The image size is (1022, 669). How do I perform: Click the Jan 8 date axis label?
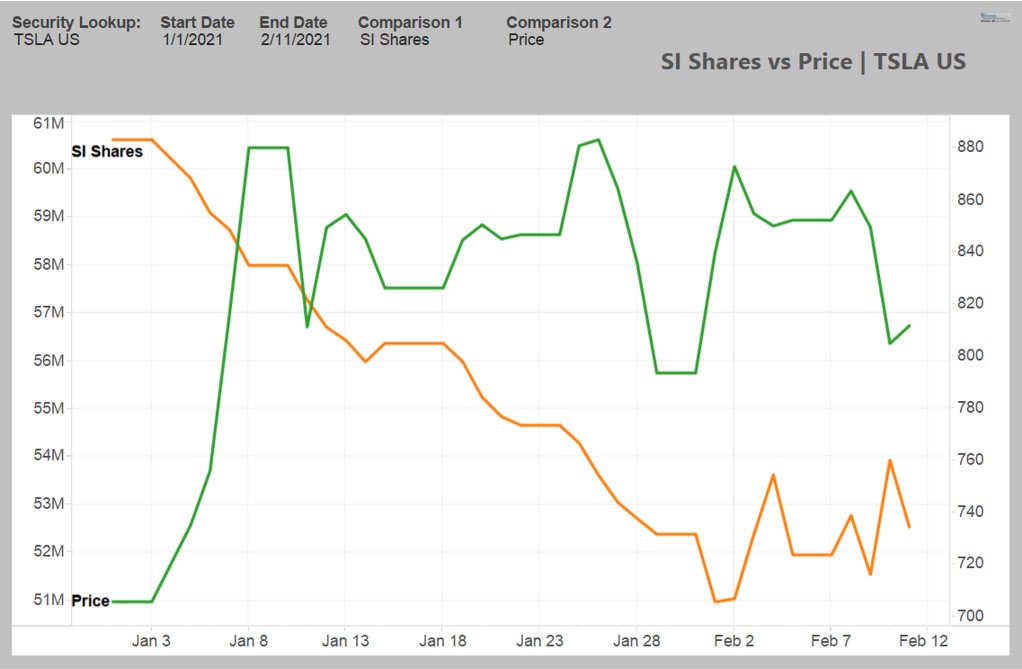[248, 641]
